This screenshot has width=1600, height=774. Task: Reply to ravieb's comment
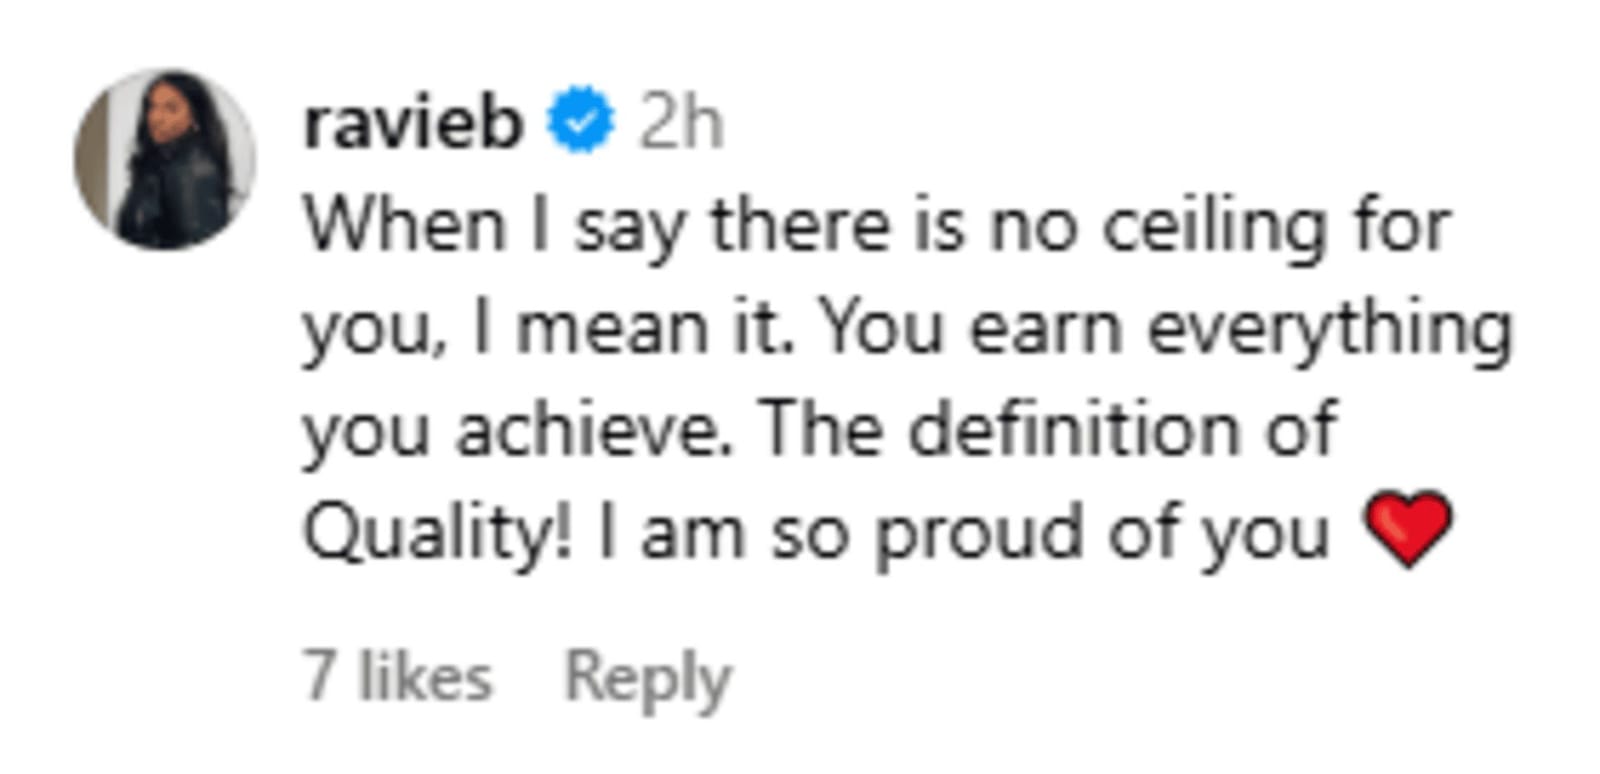point(648,678)
